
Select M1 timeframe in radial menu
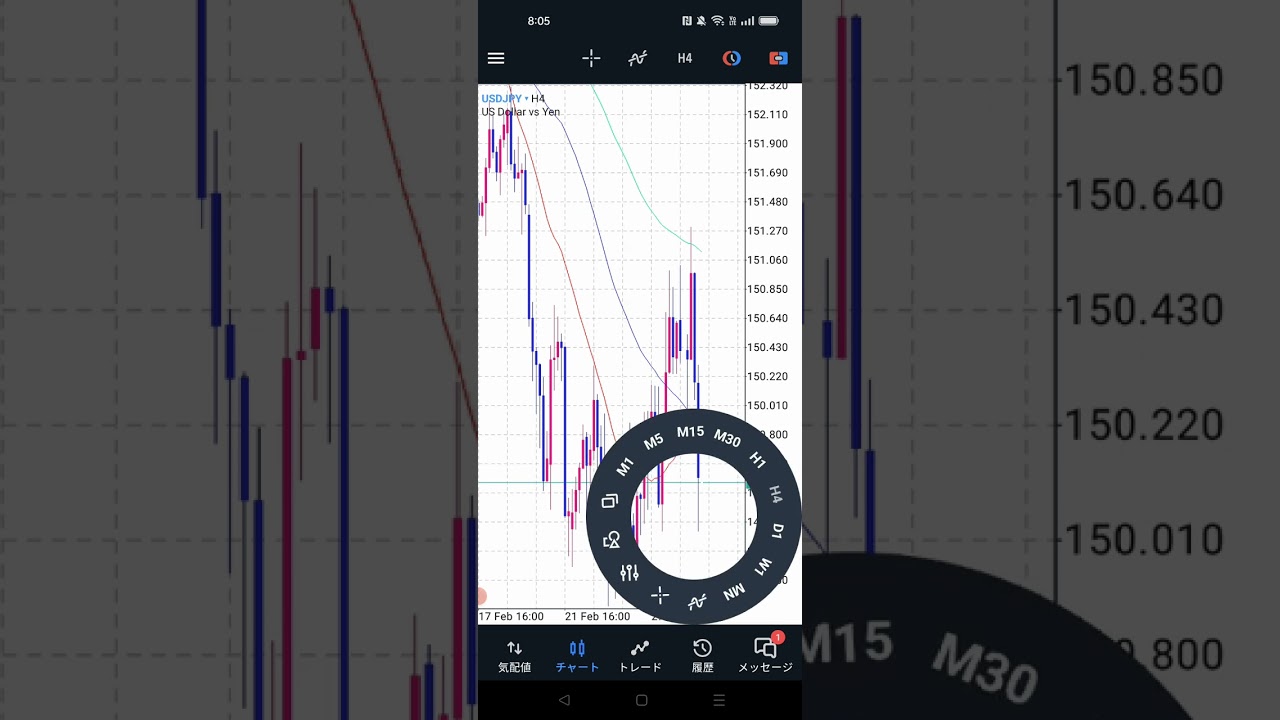(x=625, y=467)
